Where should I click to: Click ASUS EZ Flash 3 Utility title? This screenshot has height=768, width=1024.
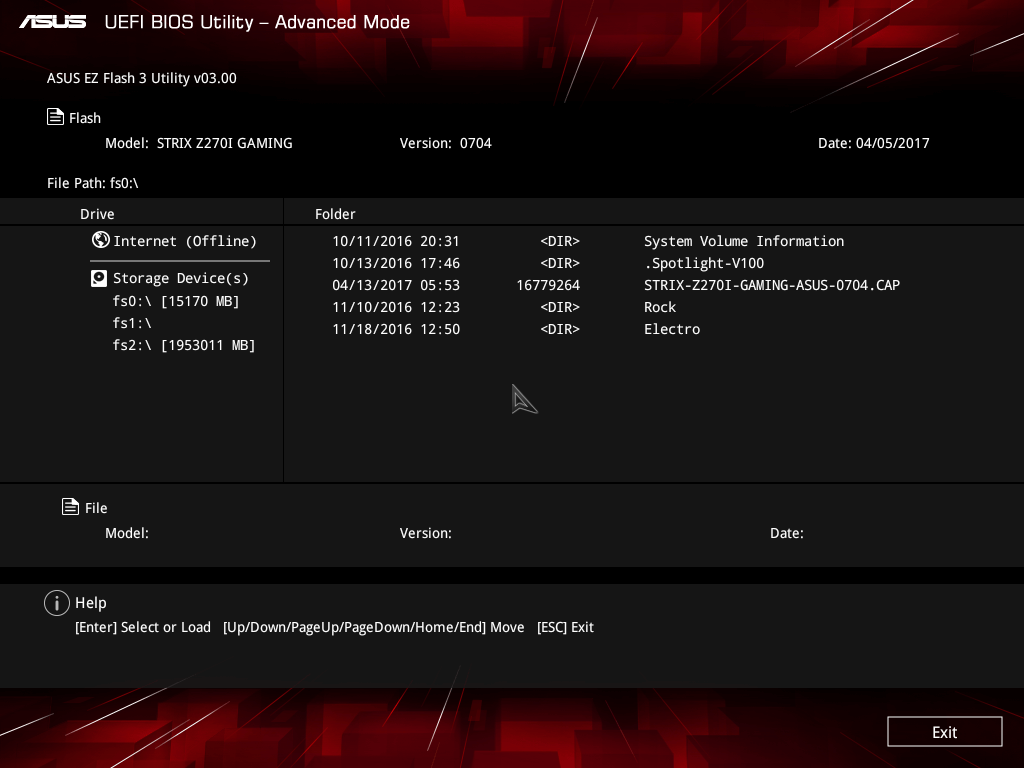coord(142,78)
